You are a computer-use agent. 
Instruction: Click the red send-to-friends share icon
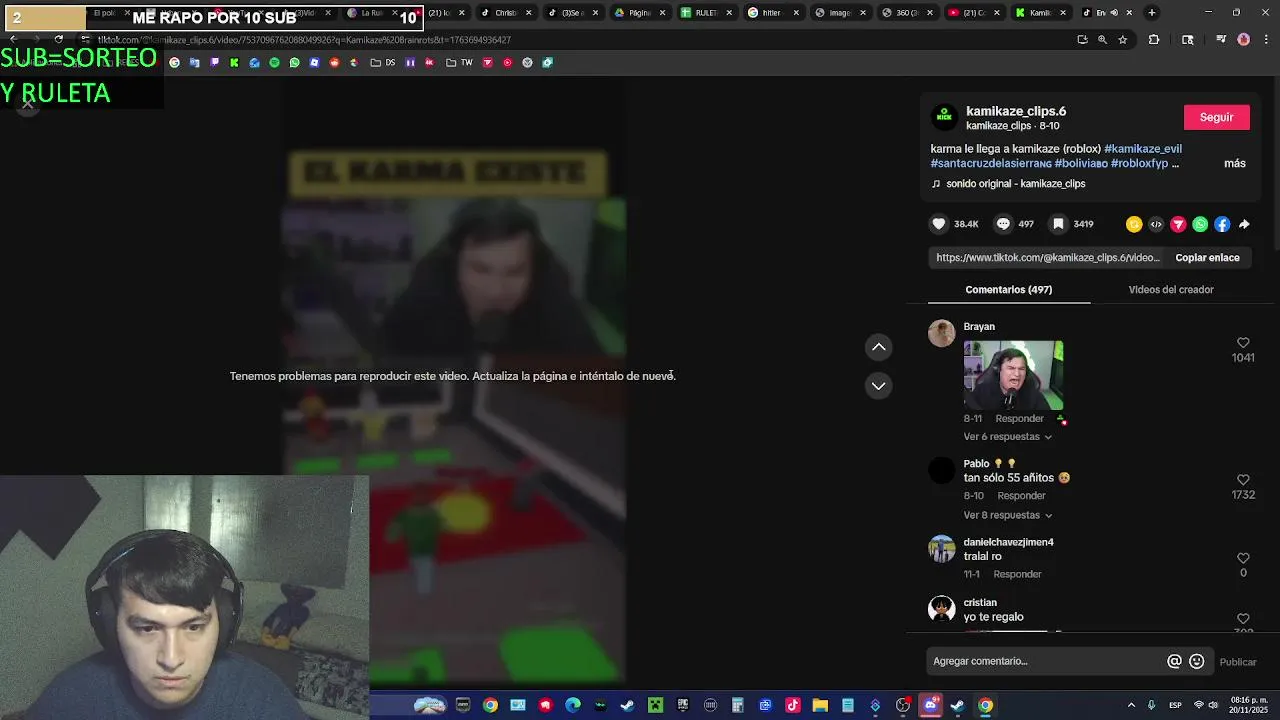coord(1178,224)
